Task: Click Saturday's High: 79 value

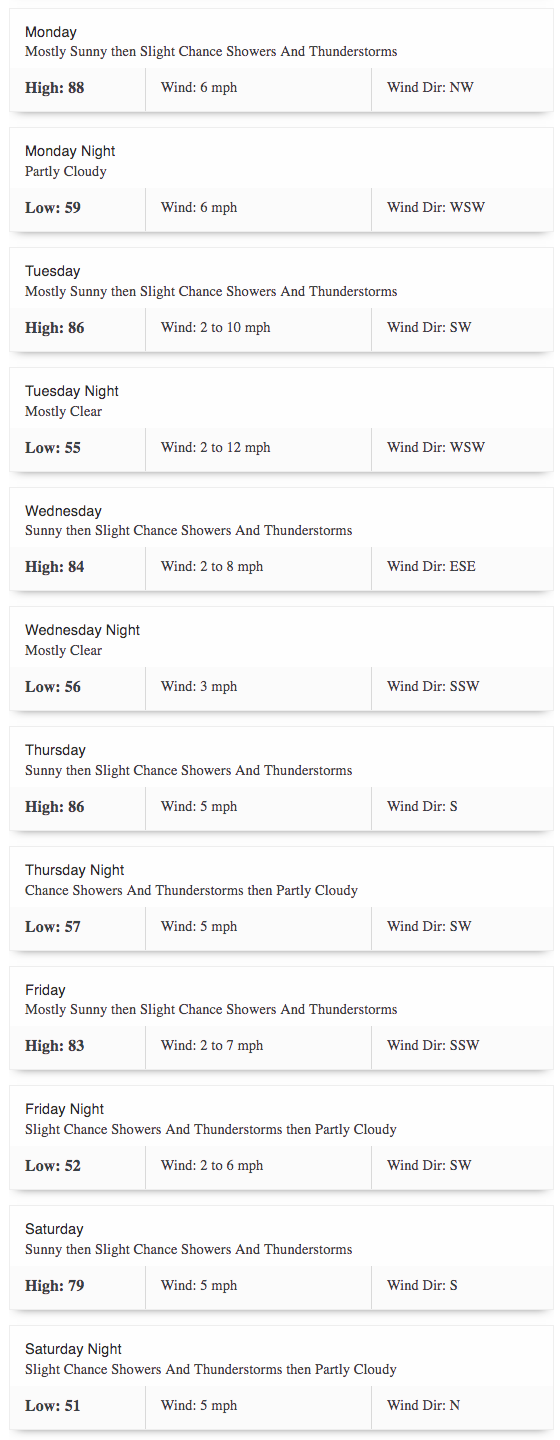Action: tap(55, 1286)
